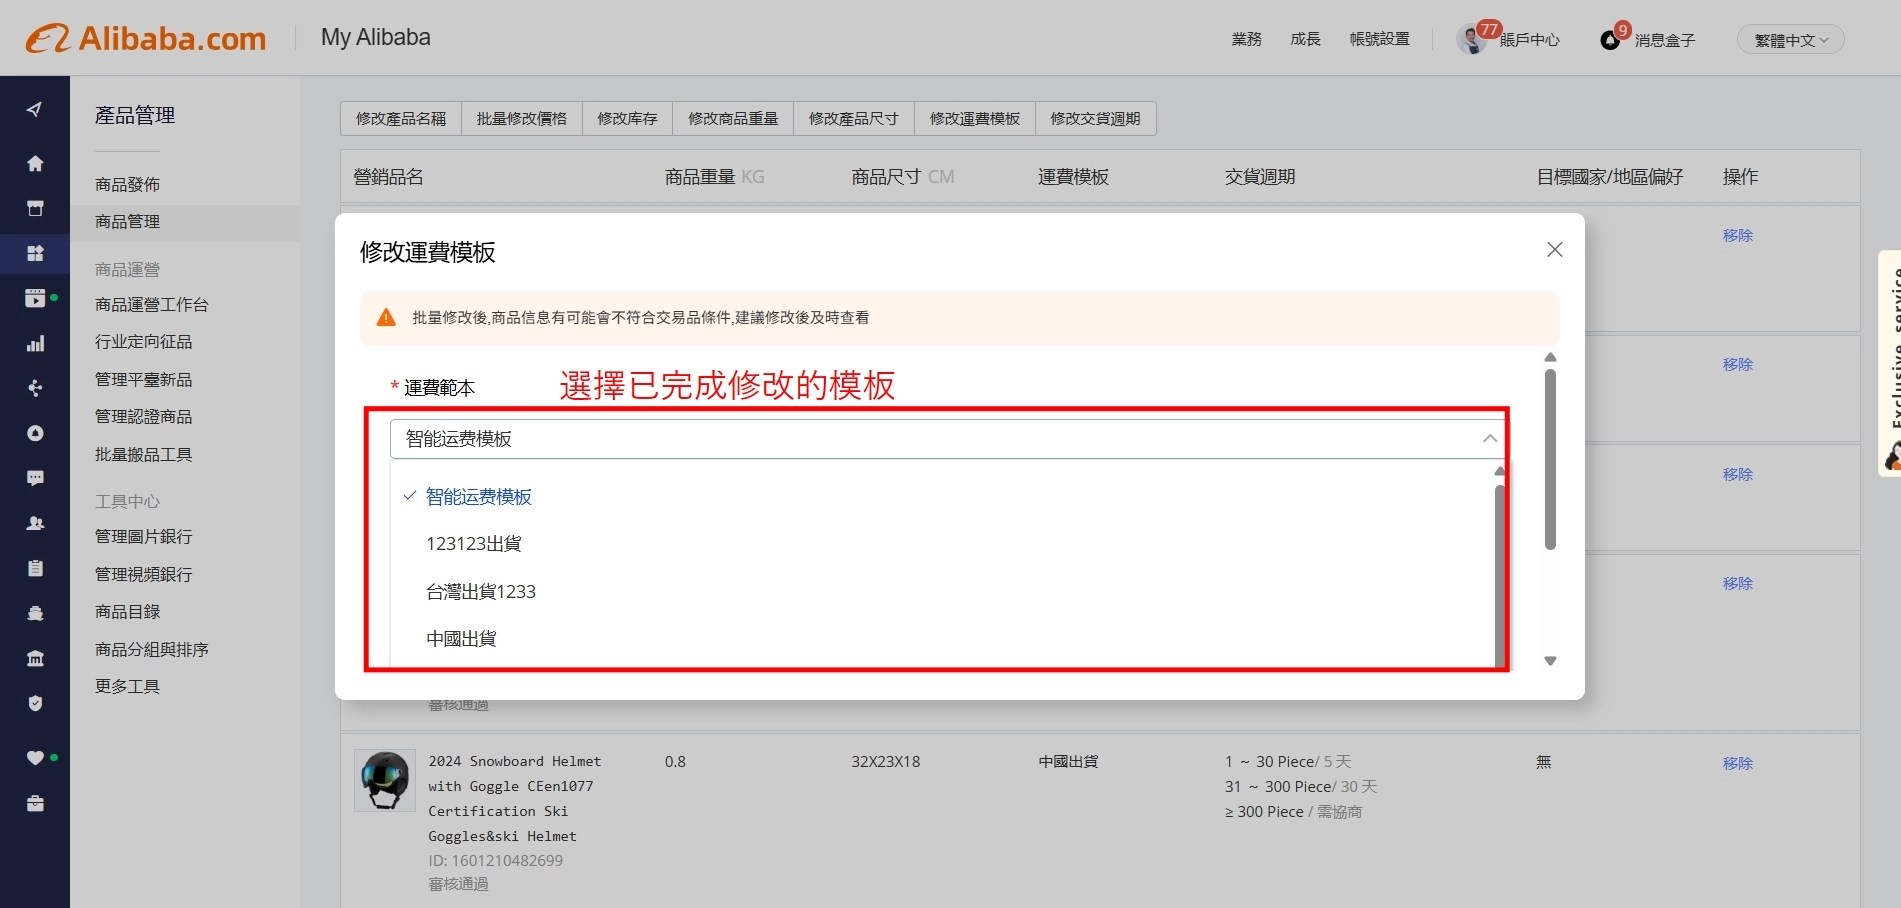Open 管理視頻銀行 menu item
The image size is (1901, 908).
pyautogui.click(x=143, y=574)
